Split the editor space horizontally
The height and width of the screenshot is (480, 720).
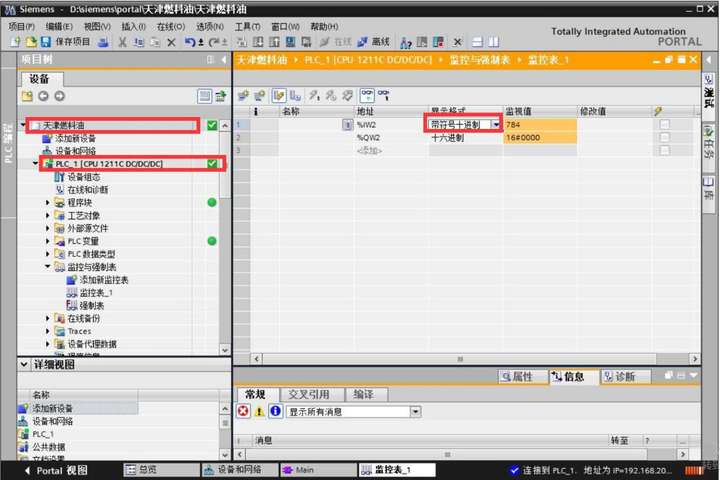coord(478,42)
